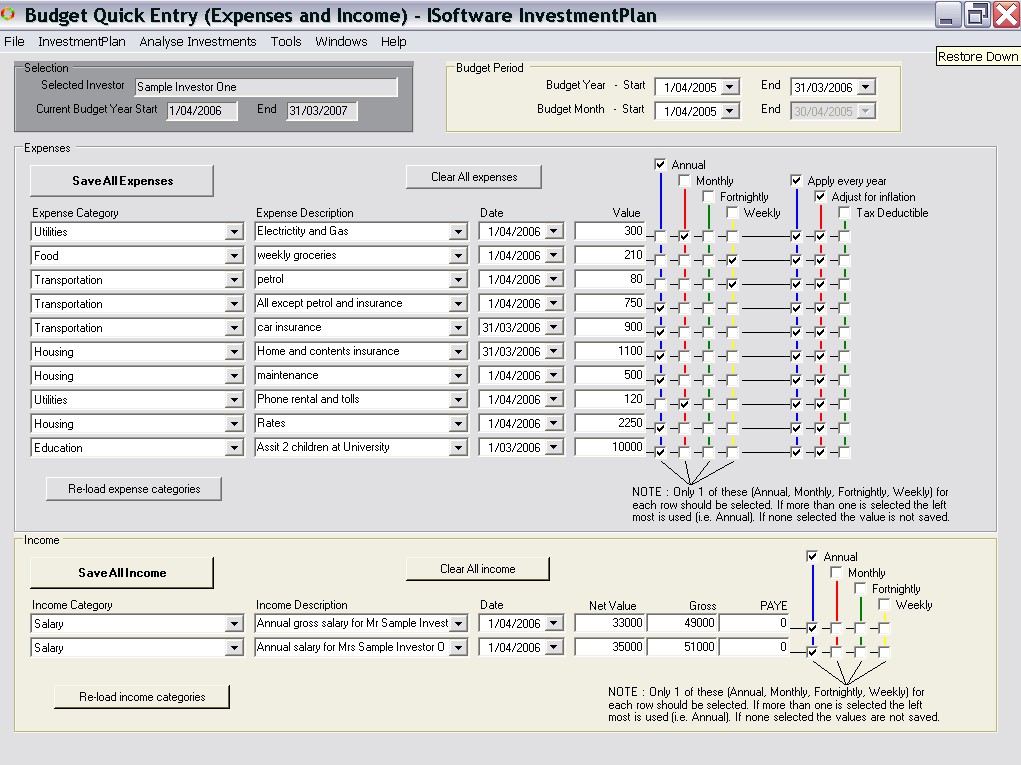Toggle Apply every year checkbox on petrol row
This screenshot has width=1021, height=765.
click(796, 284)
